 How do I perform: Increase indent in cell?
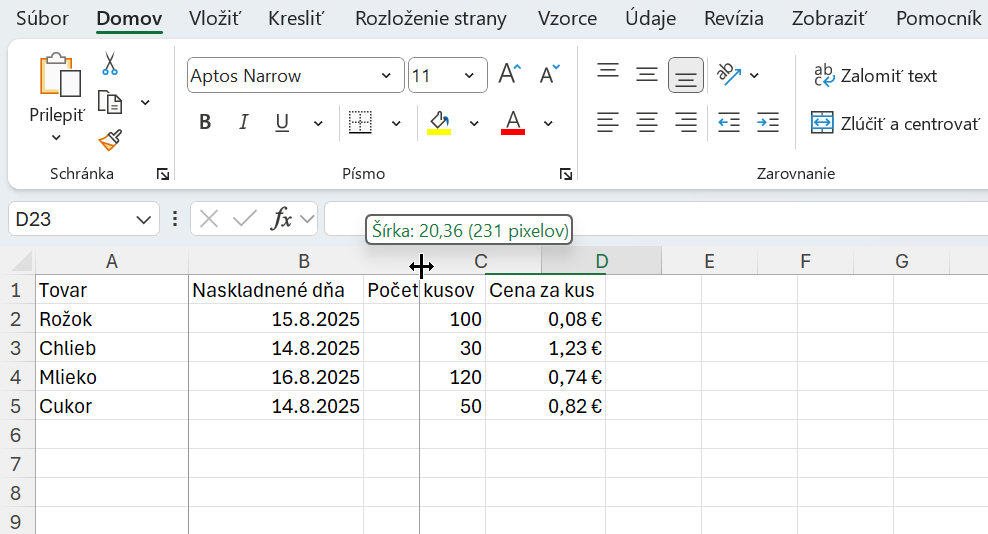tap(767, 122)
